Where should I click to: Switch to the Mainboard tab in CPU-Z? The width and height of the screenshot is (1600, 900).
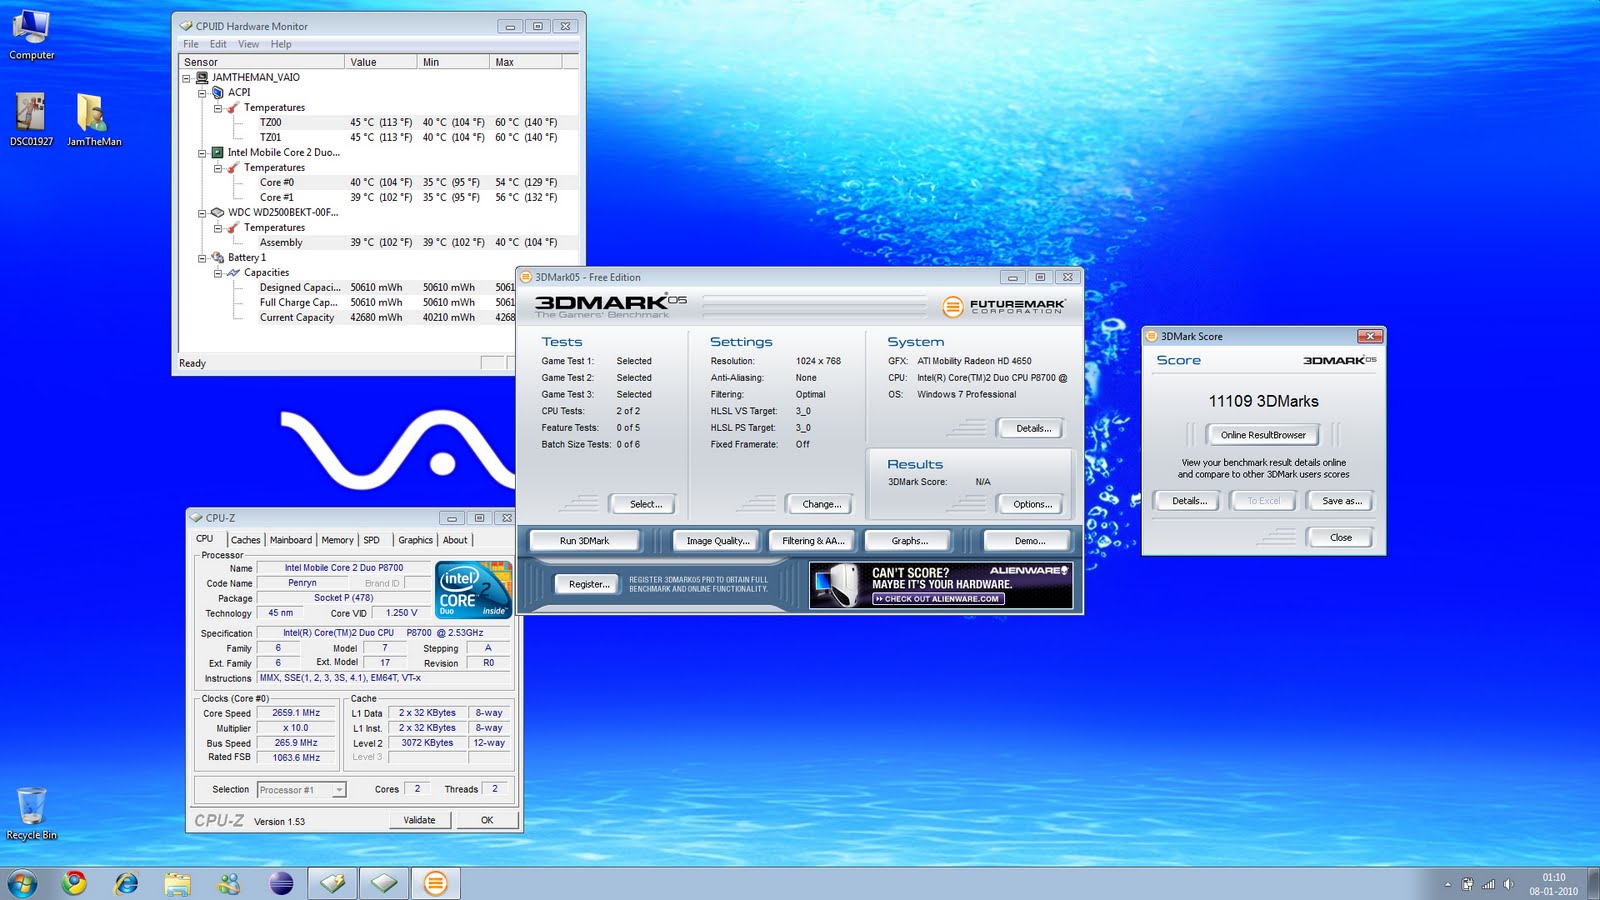tap(291, 540)
